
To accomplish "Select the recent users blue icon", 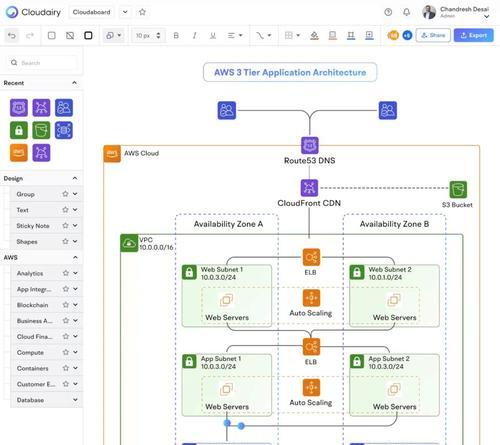I will pos(64,108).
